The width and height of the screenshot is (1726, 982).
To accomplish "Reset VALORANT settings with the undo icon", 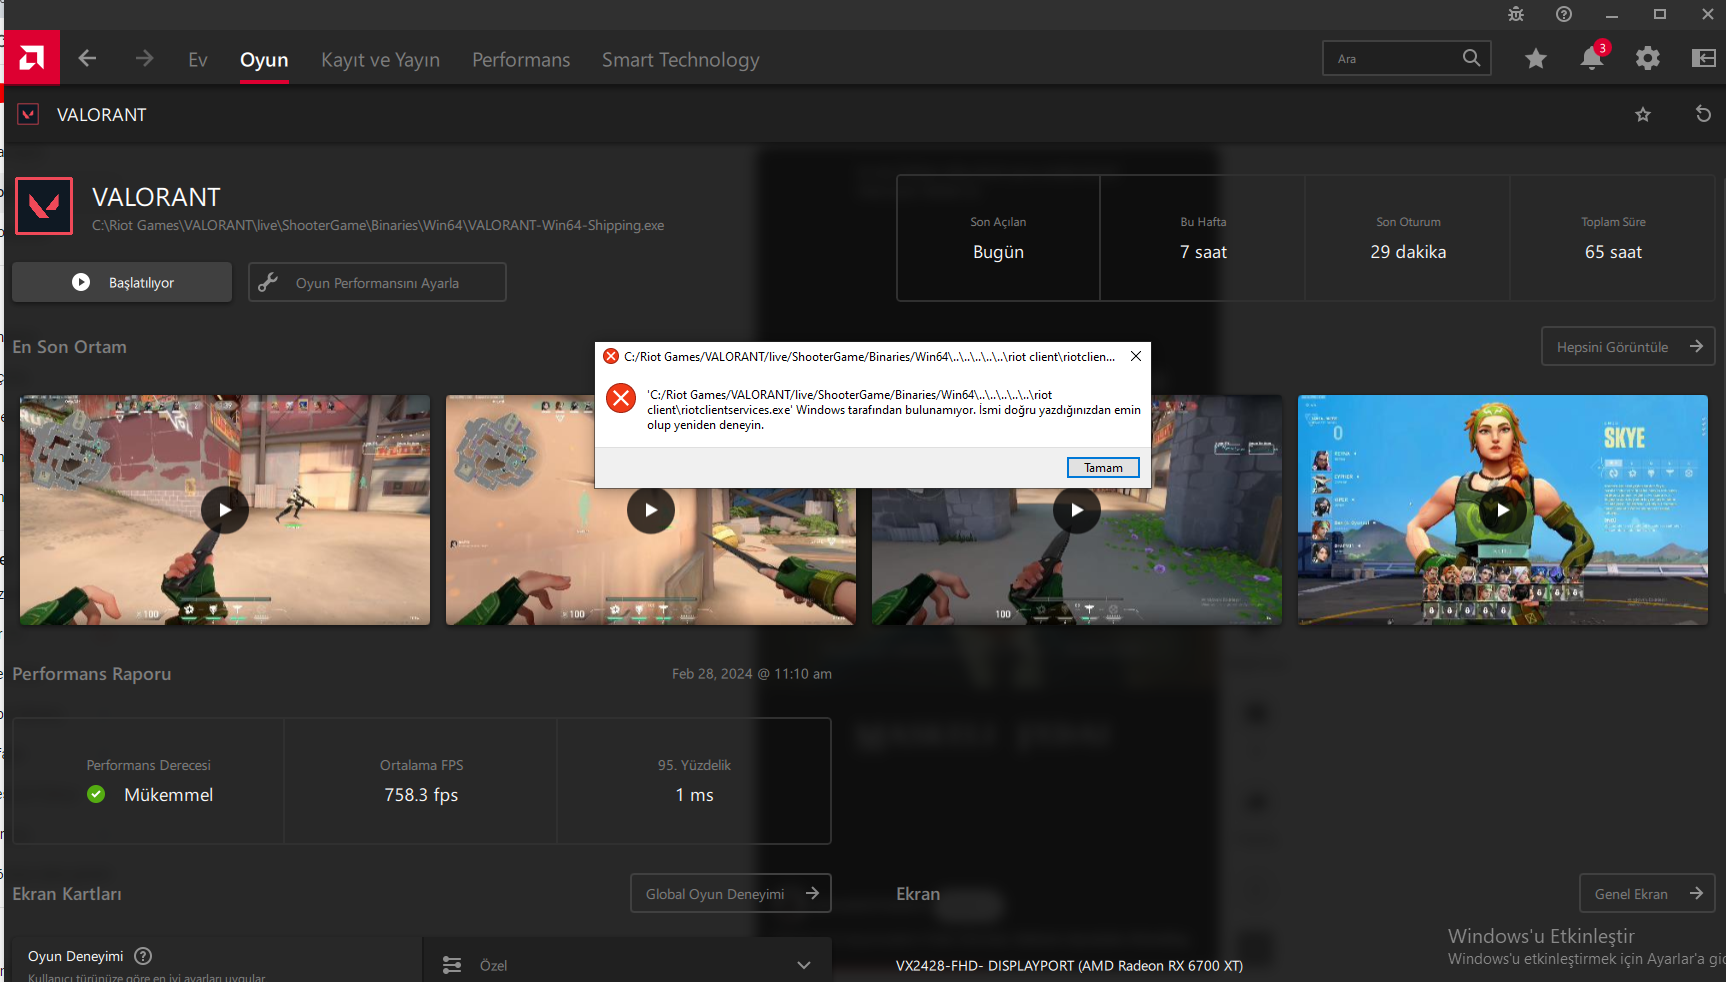I will click(1703, 114).
